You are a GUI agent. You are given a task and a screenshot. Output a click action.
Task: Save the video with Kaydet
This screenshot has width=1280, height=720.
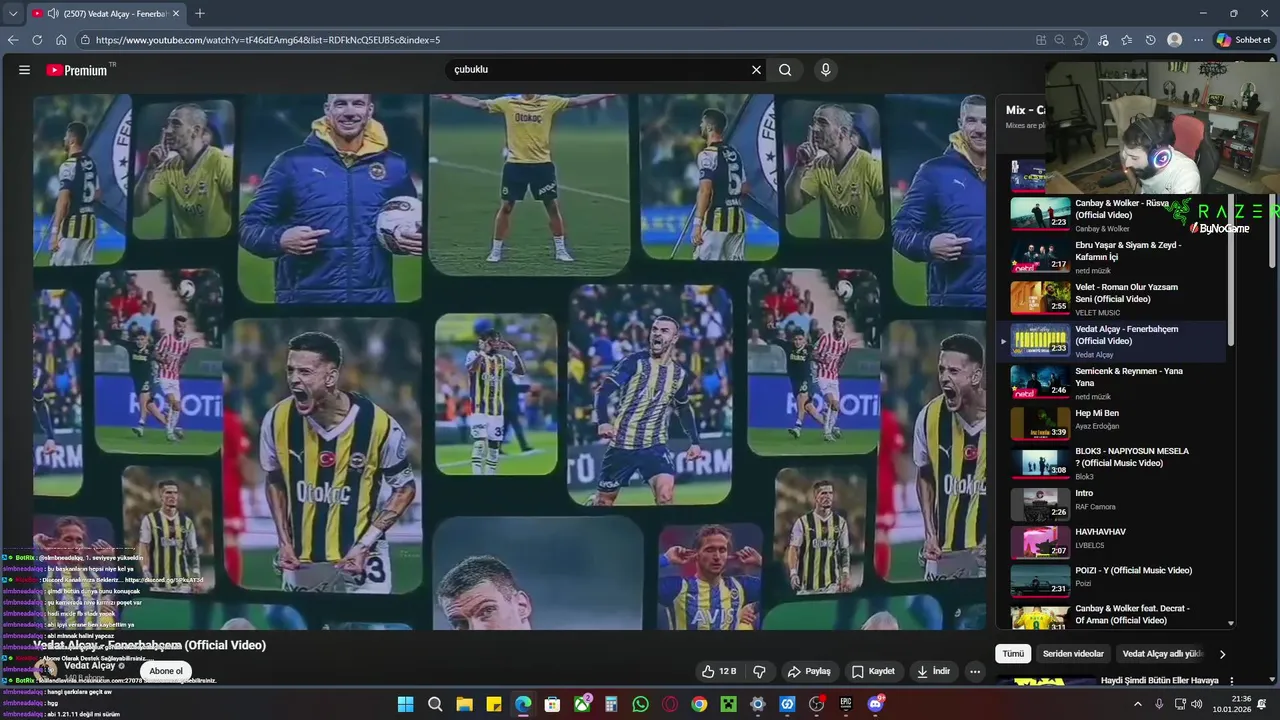(x=873, y=671)
